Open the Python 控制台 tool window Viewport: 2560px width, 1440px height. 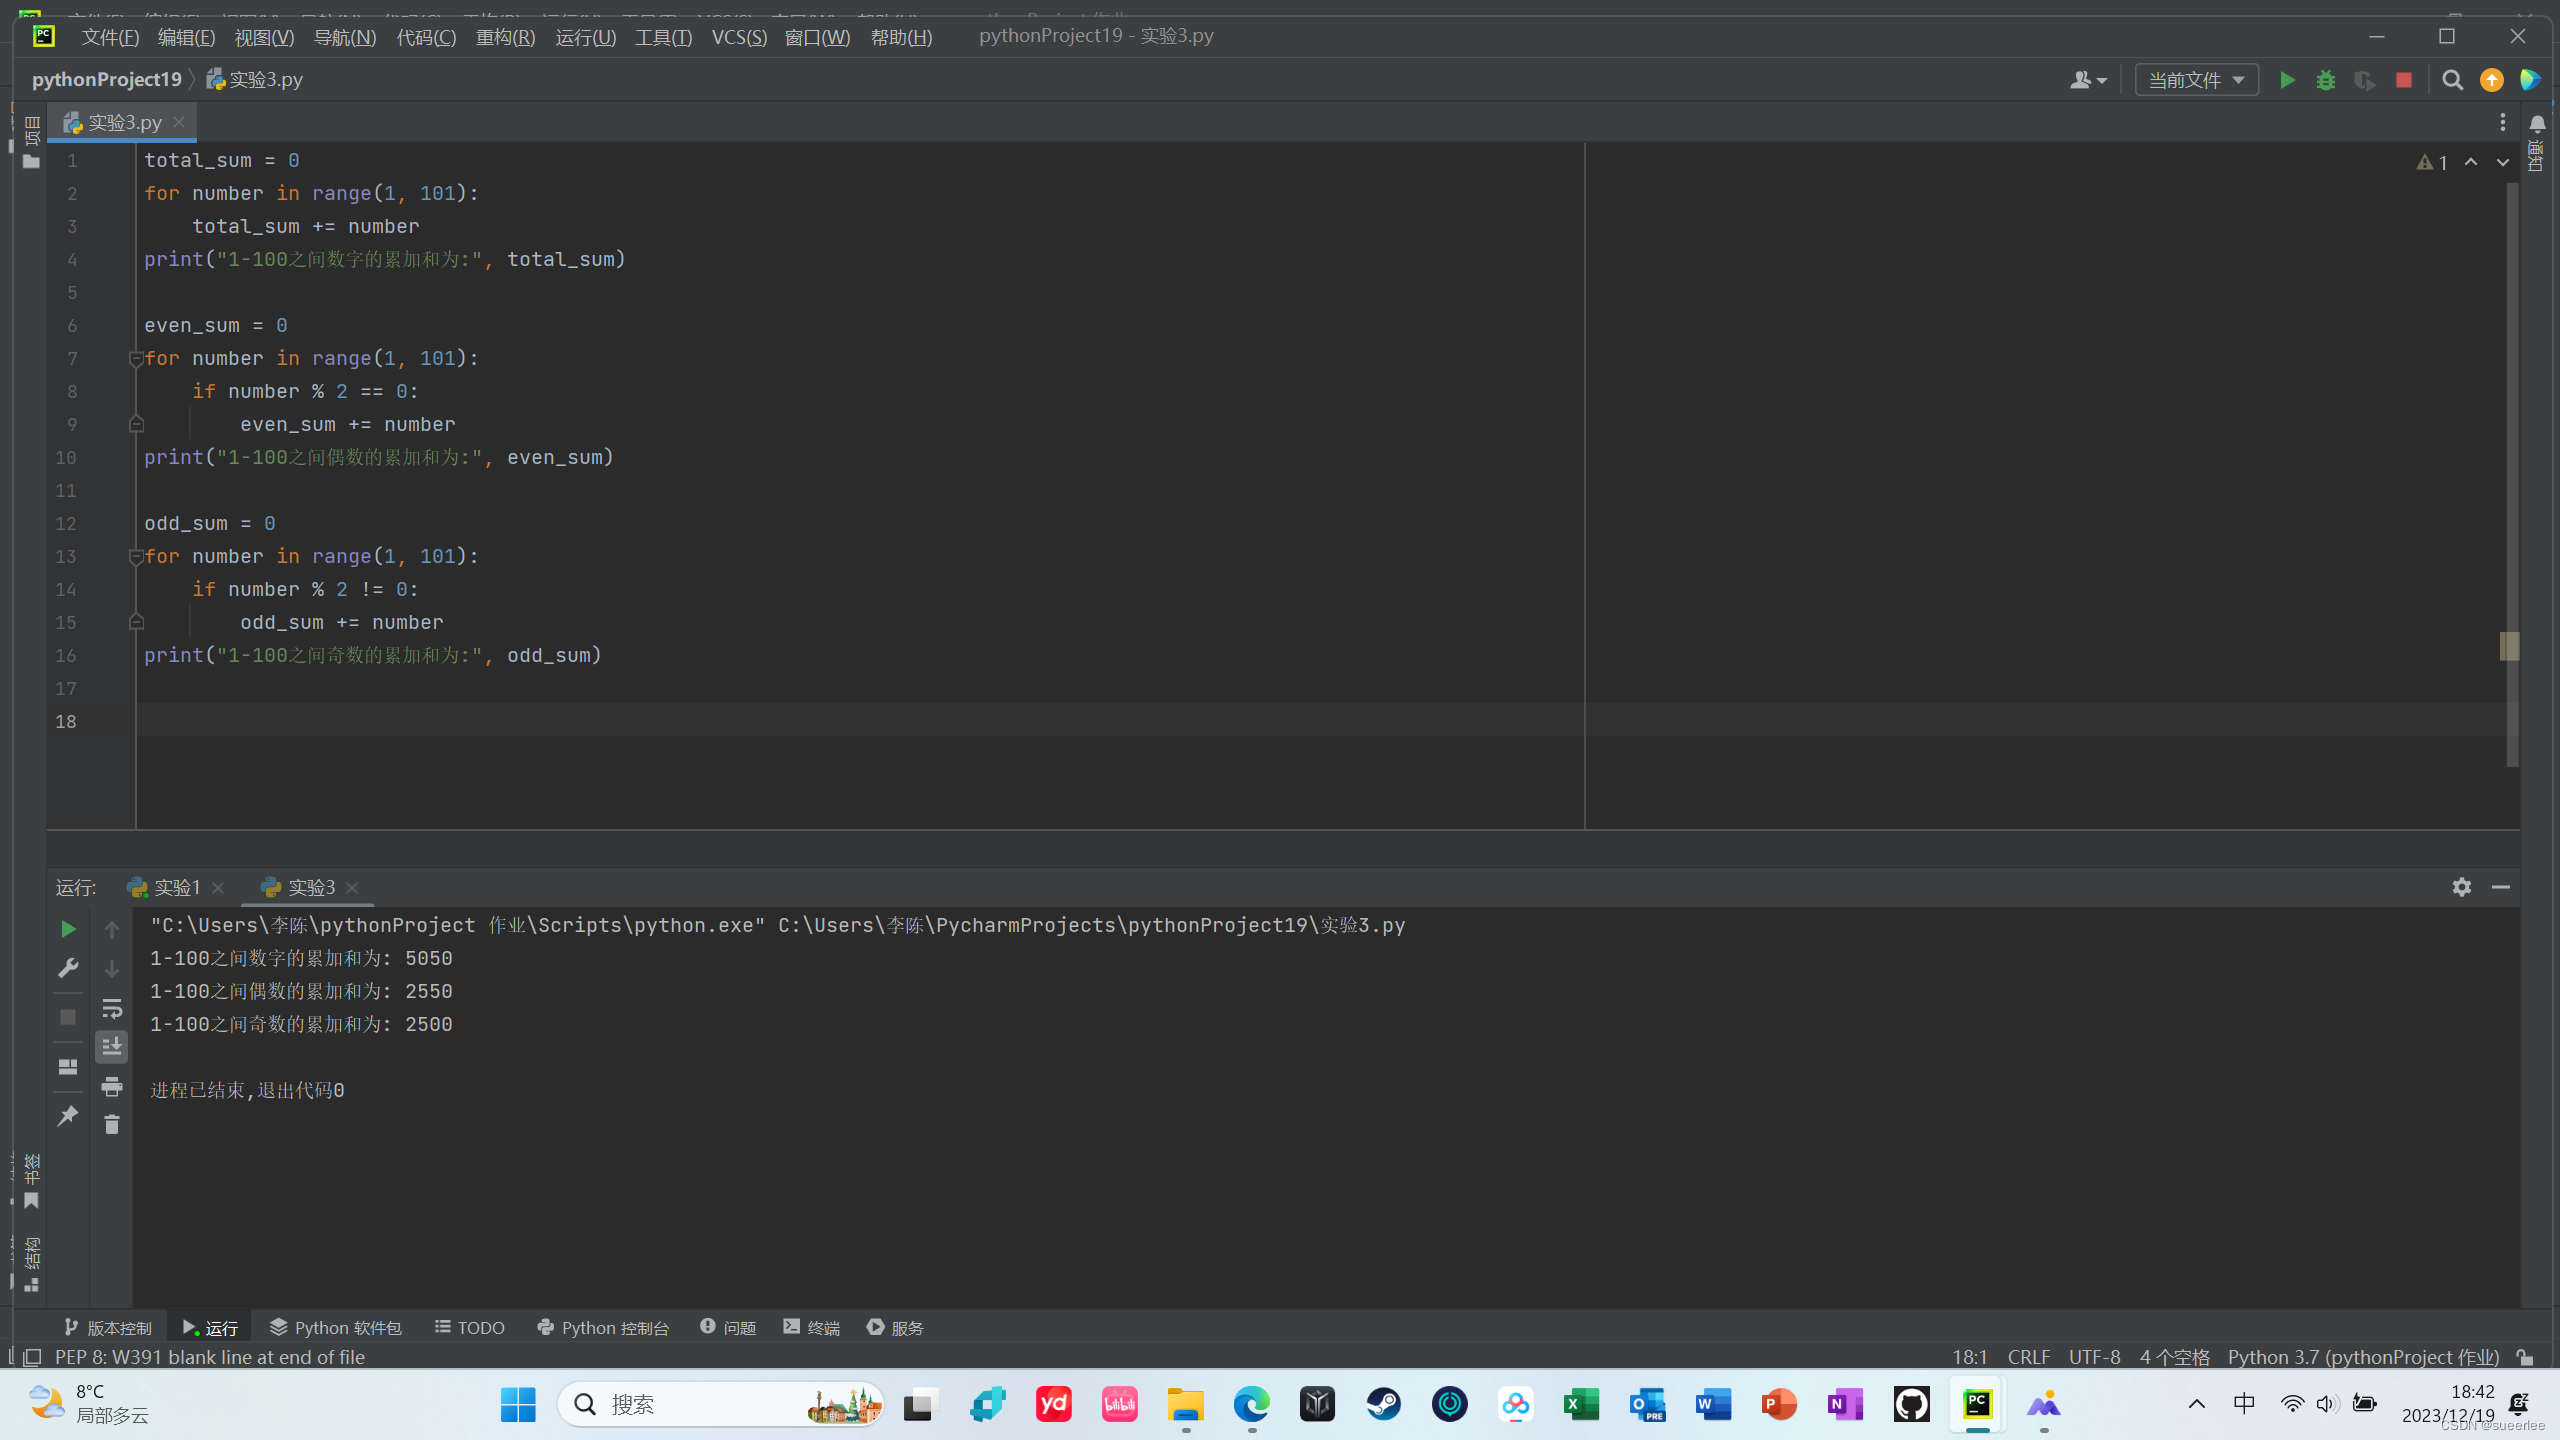(604, 1327)
